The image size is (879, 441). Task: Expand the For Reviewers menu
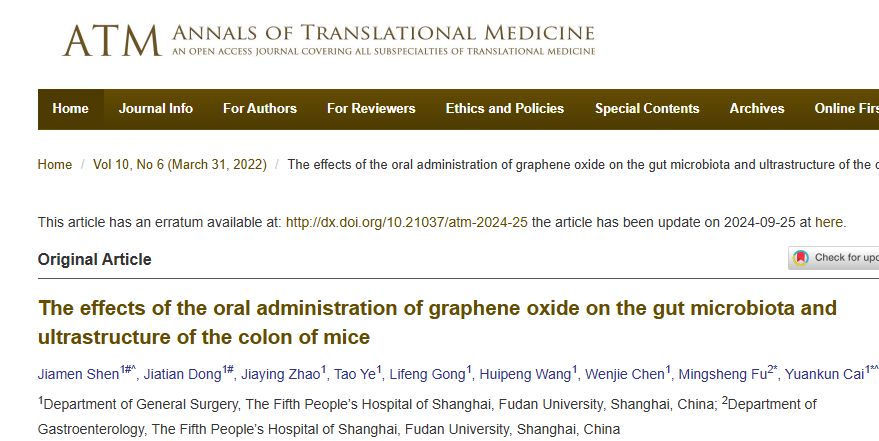click(371, 109)
